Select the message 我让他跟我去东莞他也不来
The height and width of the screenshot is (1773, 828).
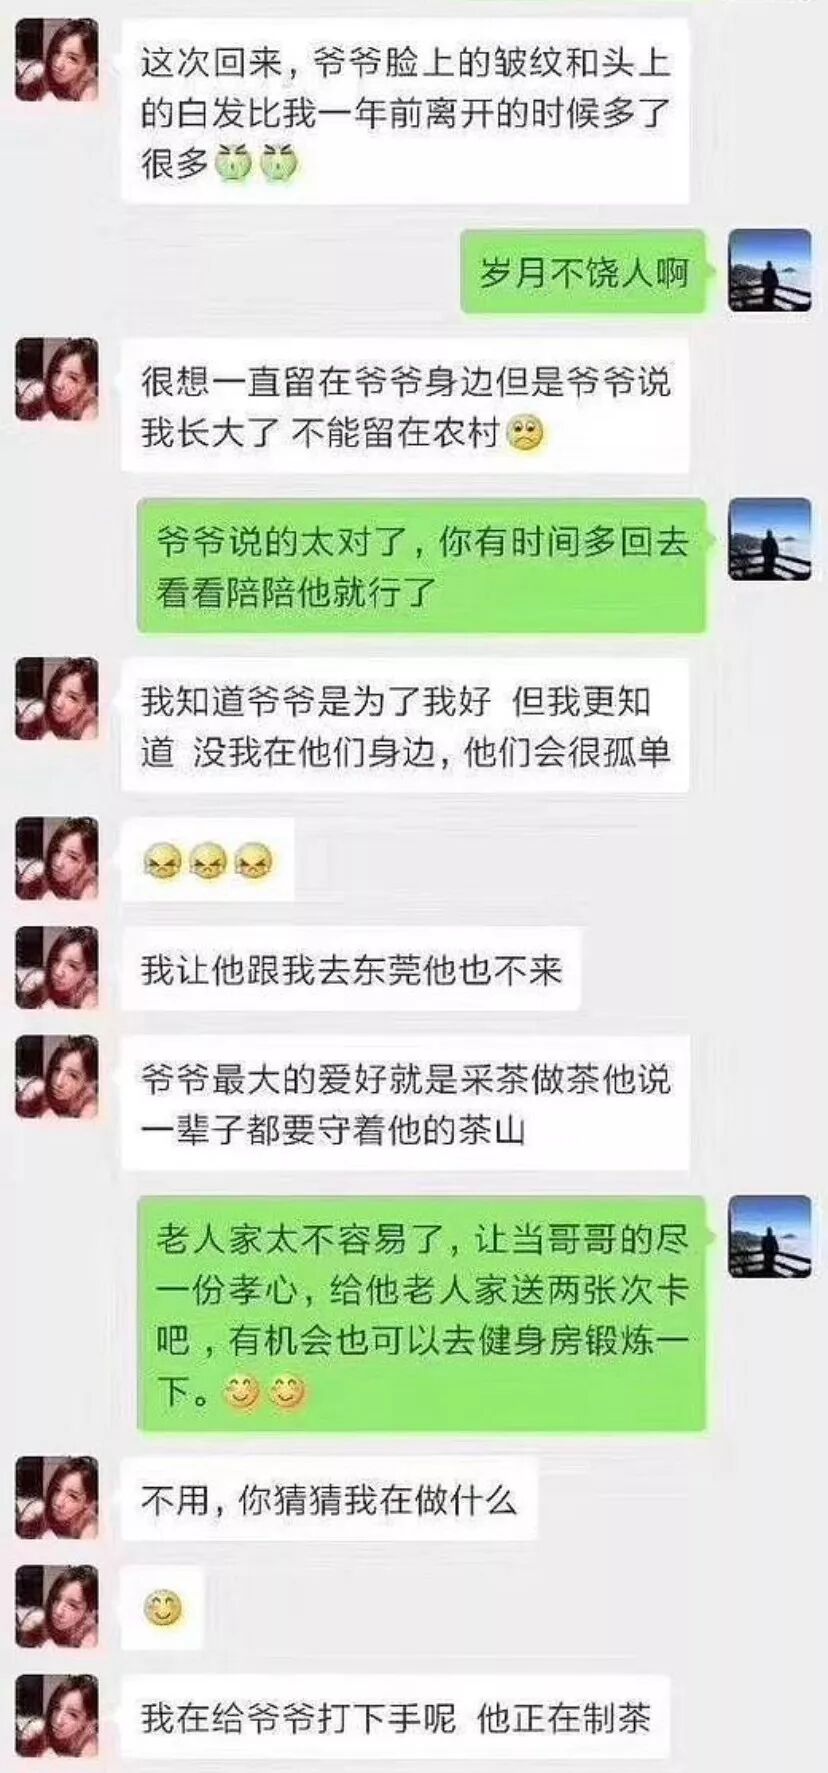(350, 969)
